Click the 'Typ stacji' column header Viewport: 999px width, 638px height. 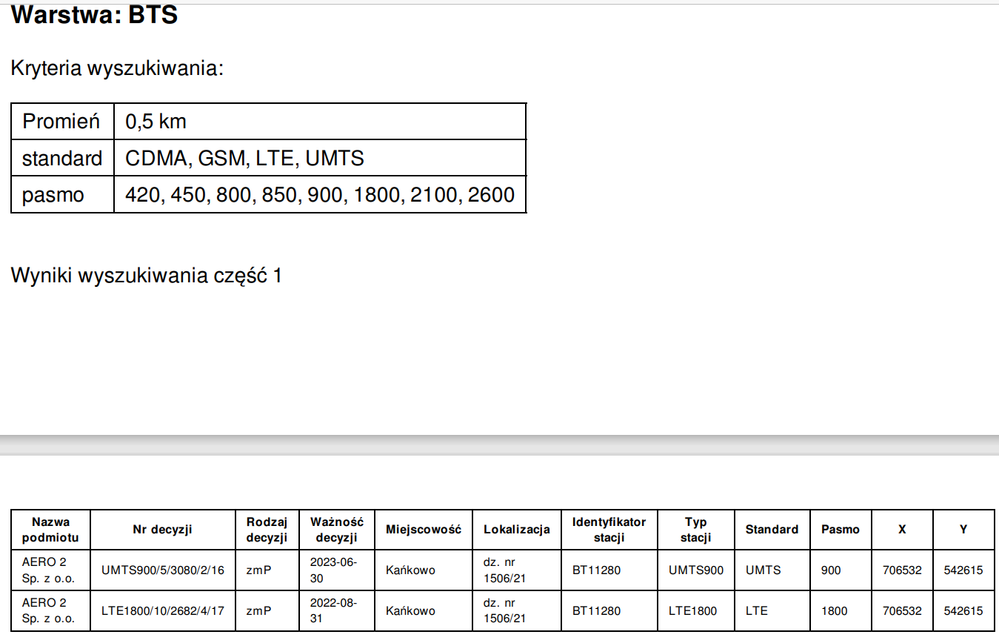click(696, 530)
